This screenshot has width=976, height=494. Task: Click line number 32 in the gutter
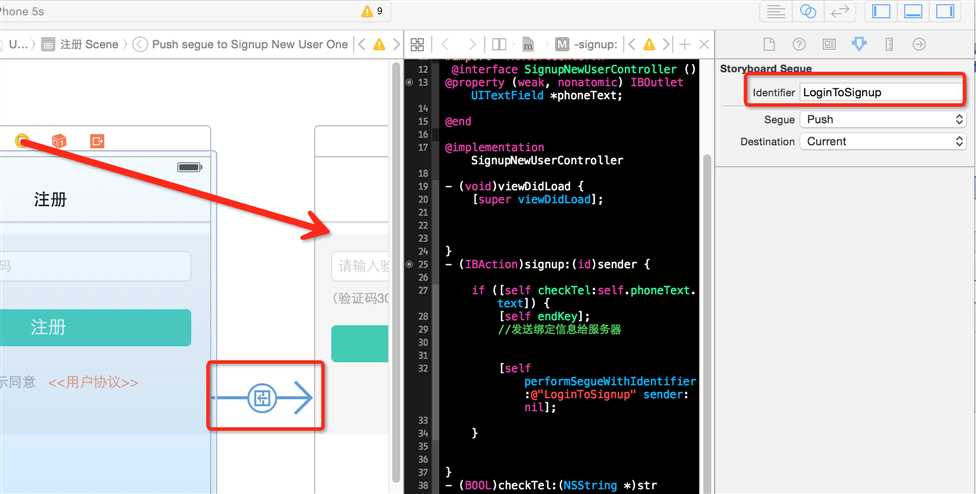point(423,368)
